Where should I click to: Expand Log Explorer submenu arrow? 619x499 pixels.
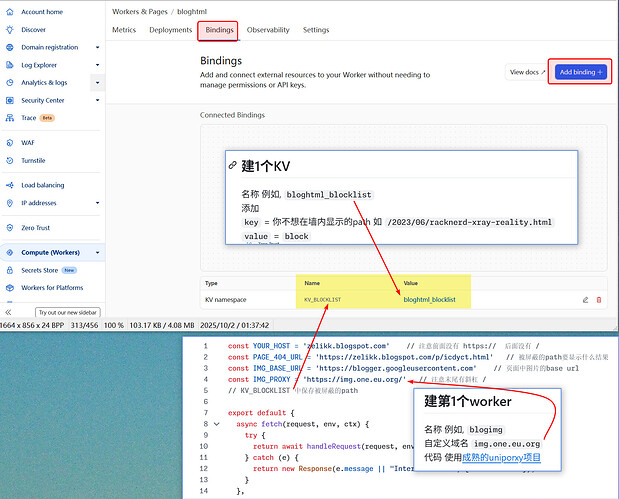point(98,65)
